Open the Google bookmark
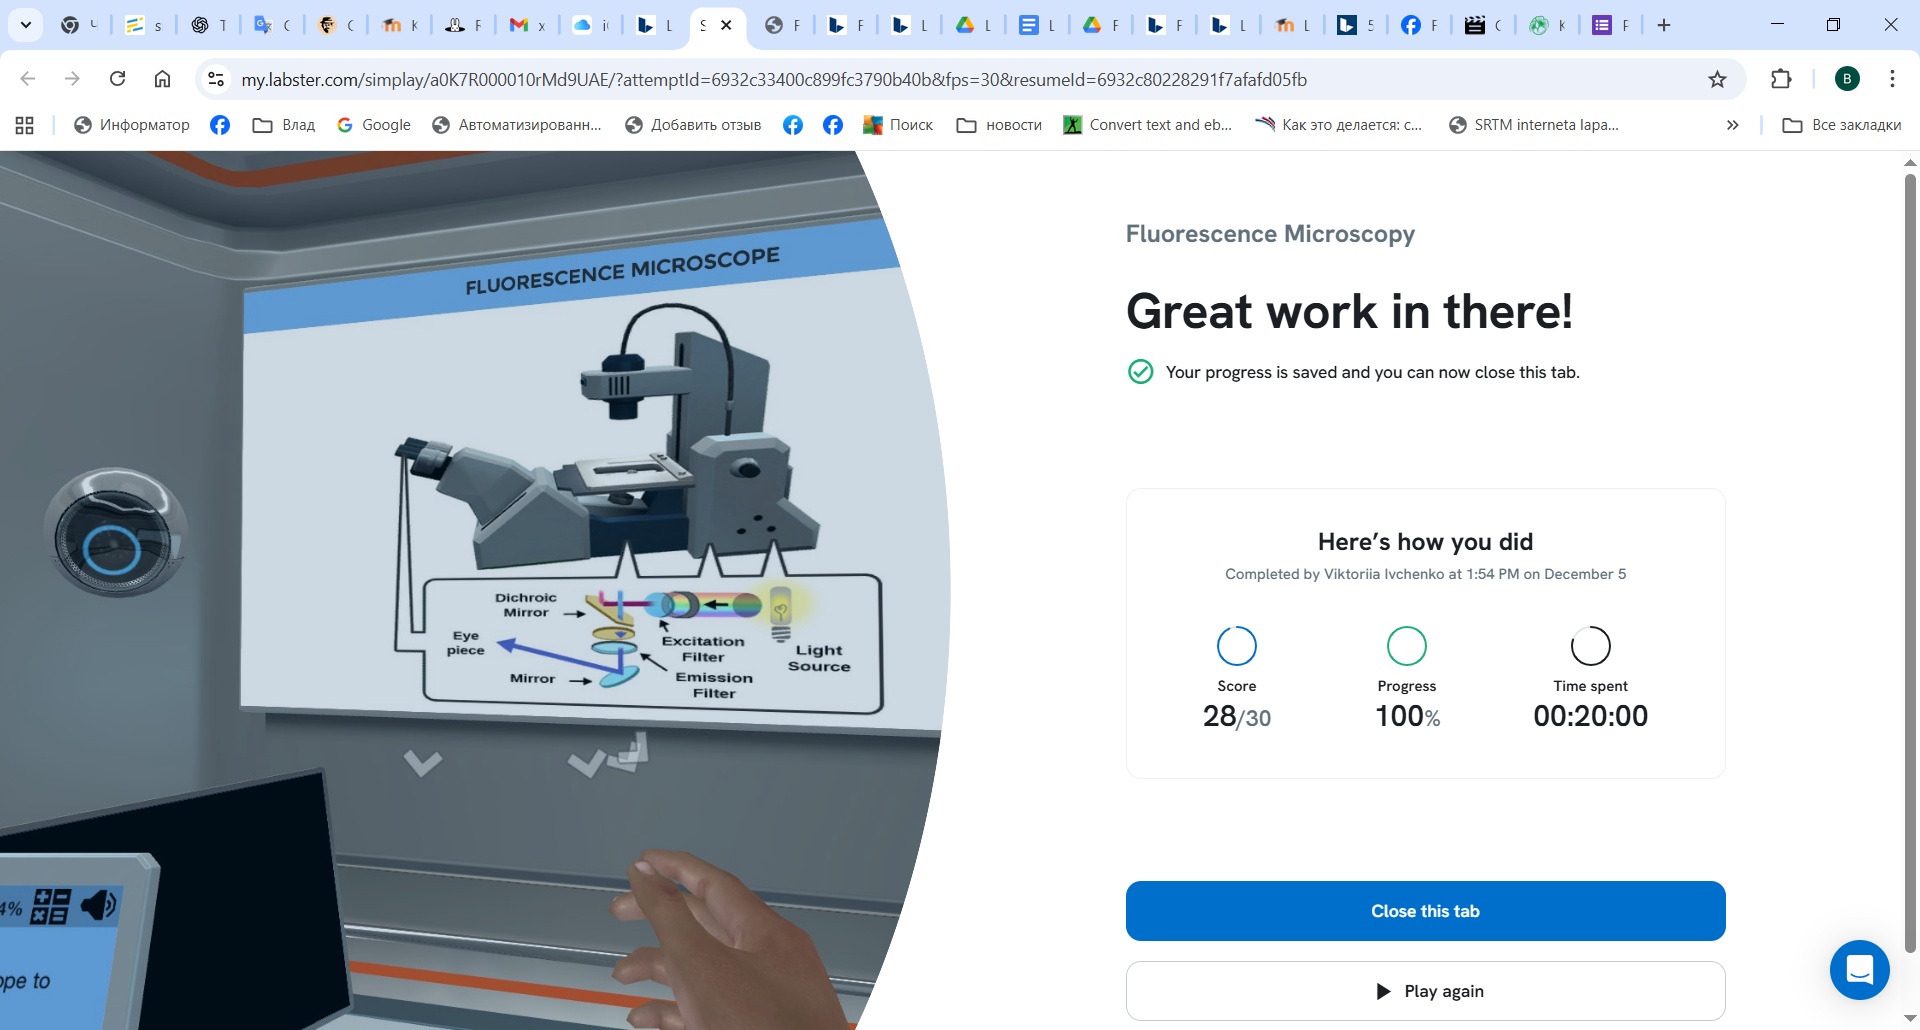 click(374, 125)
